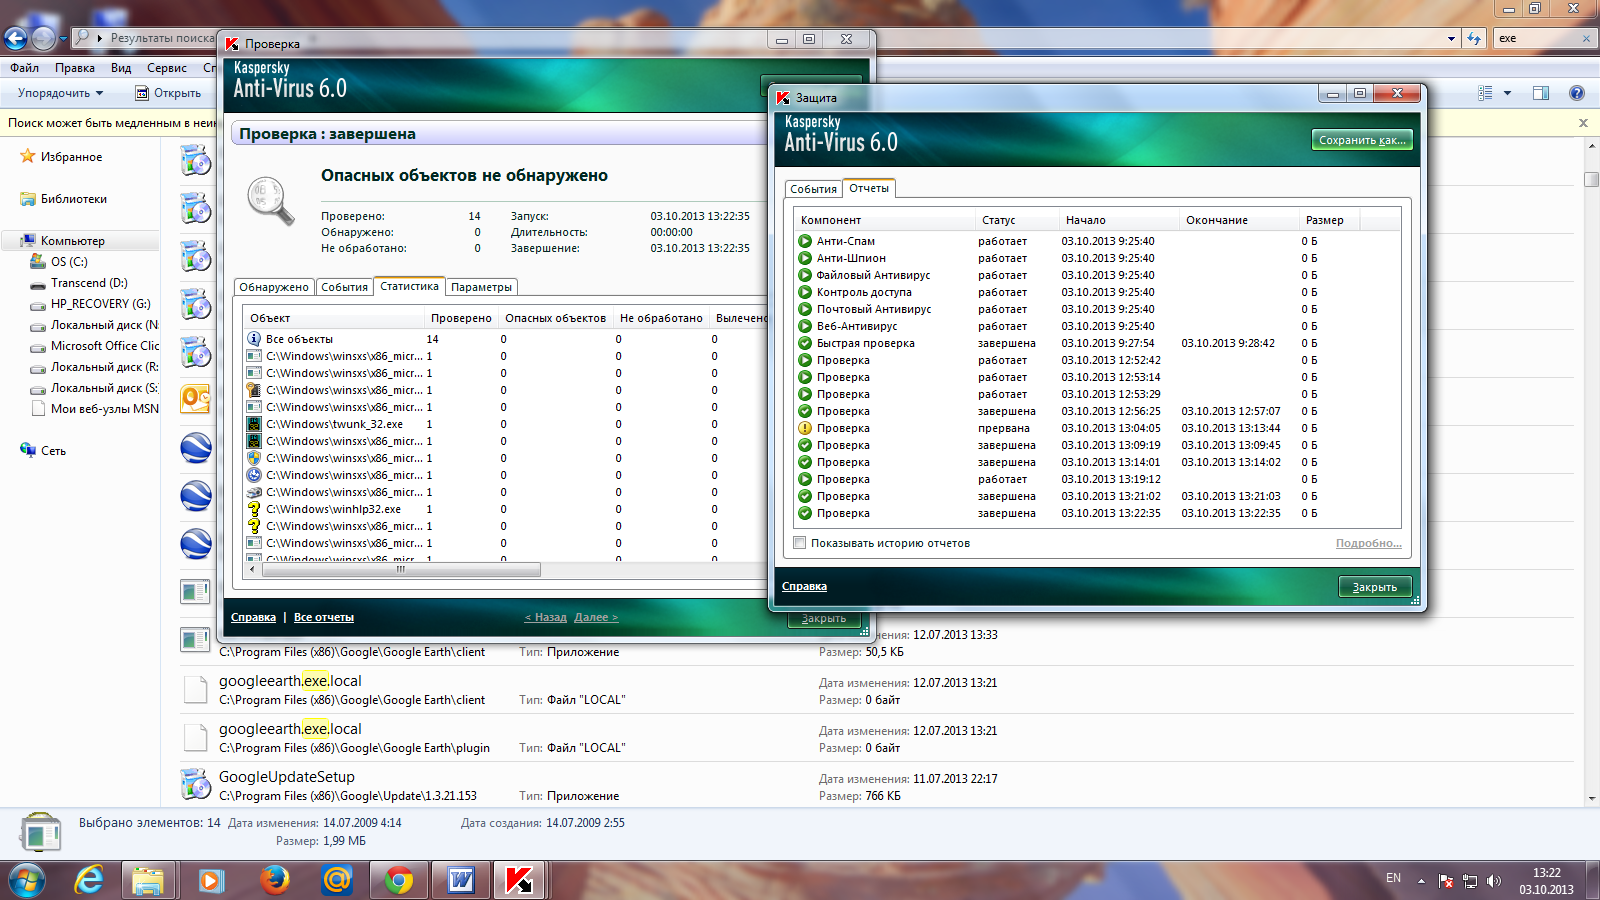This screenshot has width=1600, height=900.
Task: Click the Файловый Антивирус status icon
Action: (x=805, y=275)
